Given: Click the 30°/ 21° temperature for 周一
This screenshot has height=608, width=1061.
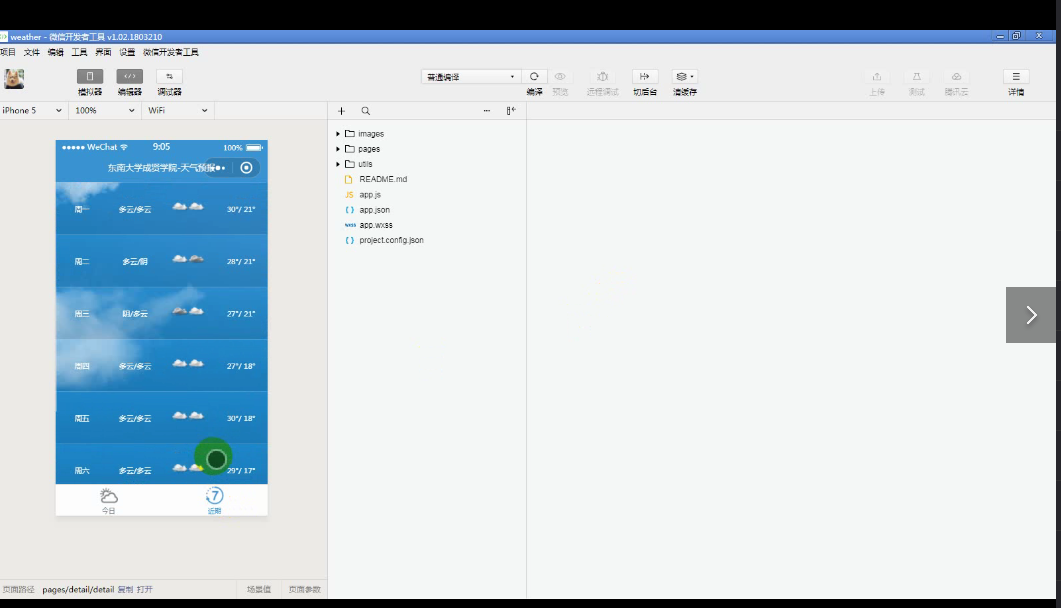Looking at the screenshot, I should tap(241, 210).
